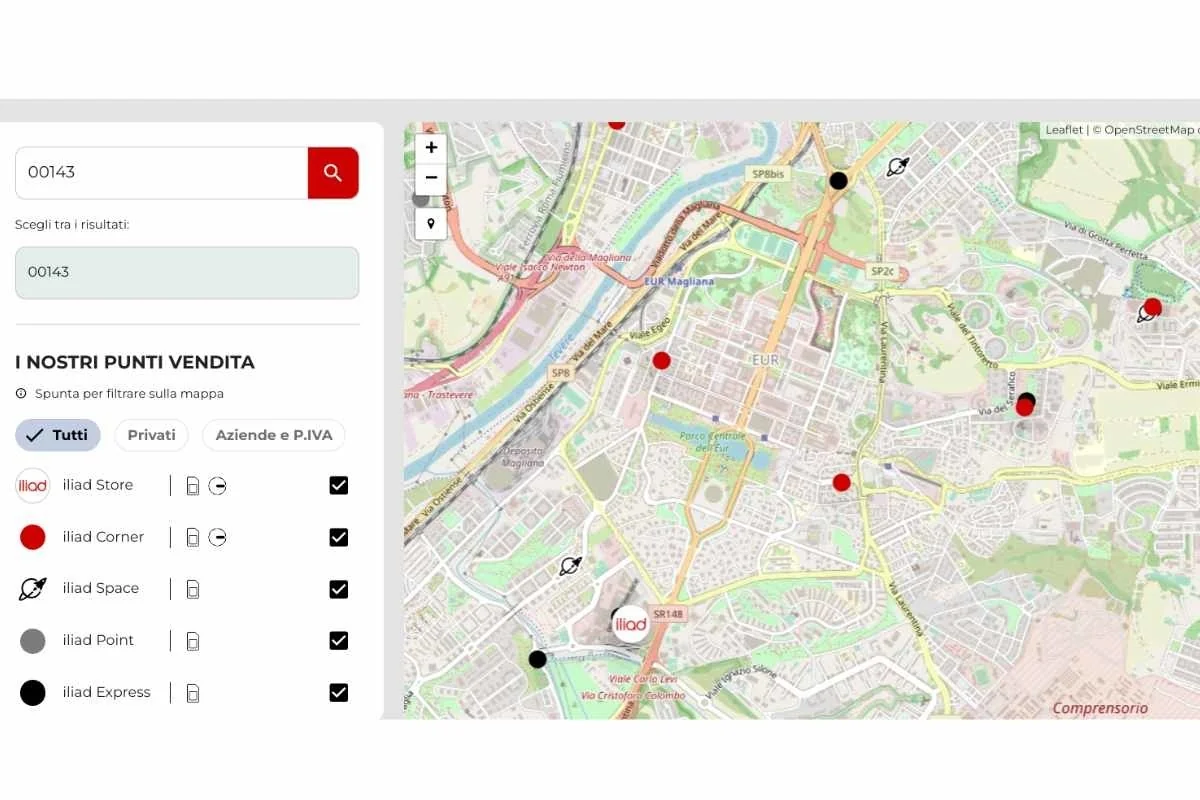This screenshot has height=800, width=1200.
Task: Click the grey iliad Point legend dot
Action: [x=33, y=641]
